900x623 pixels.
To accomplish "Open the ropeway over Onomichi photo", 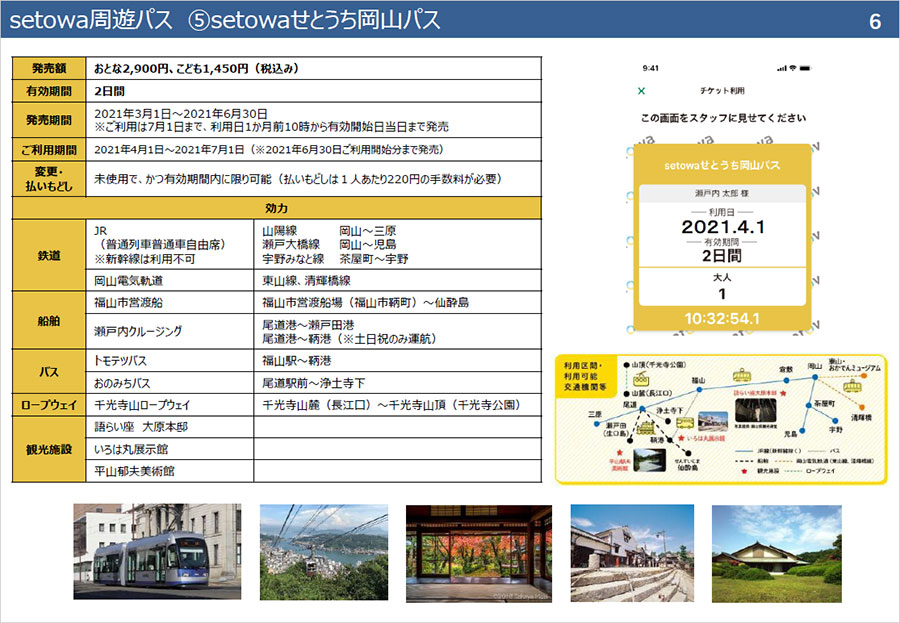I will (324, 552).
